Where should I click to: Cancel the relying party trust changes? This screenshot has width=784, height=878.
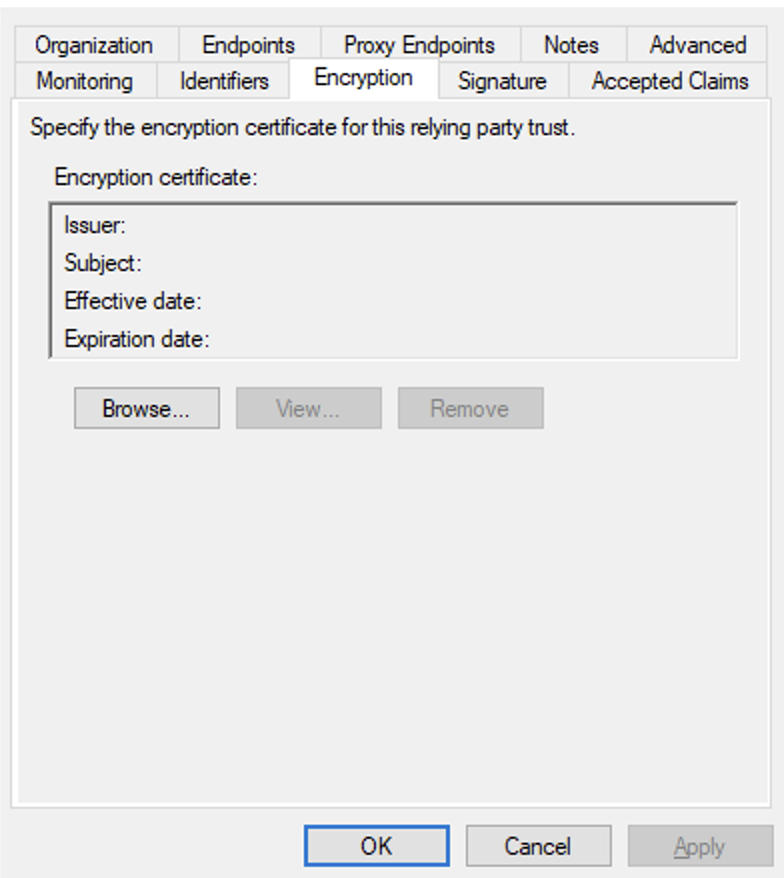click(x=537, y=846)
